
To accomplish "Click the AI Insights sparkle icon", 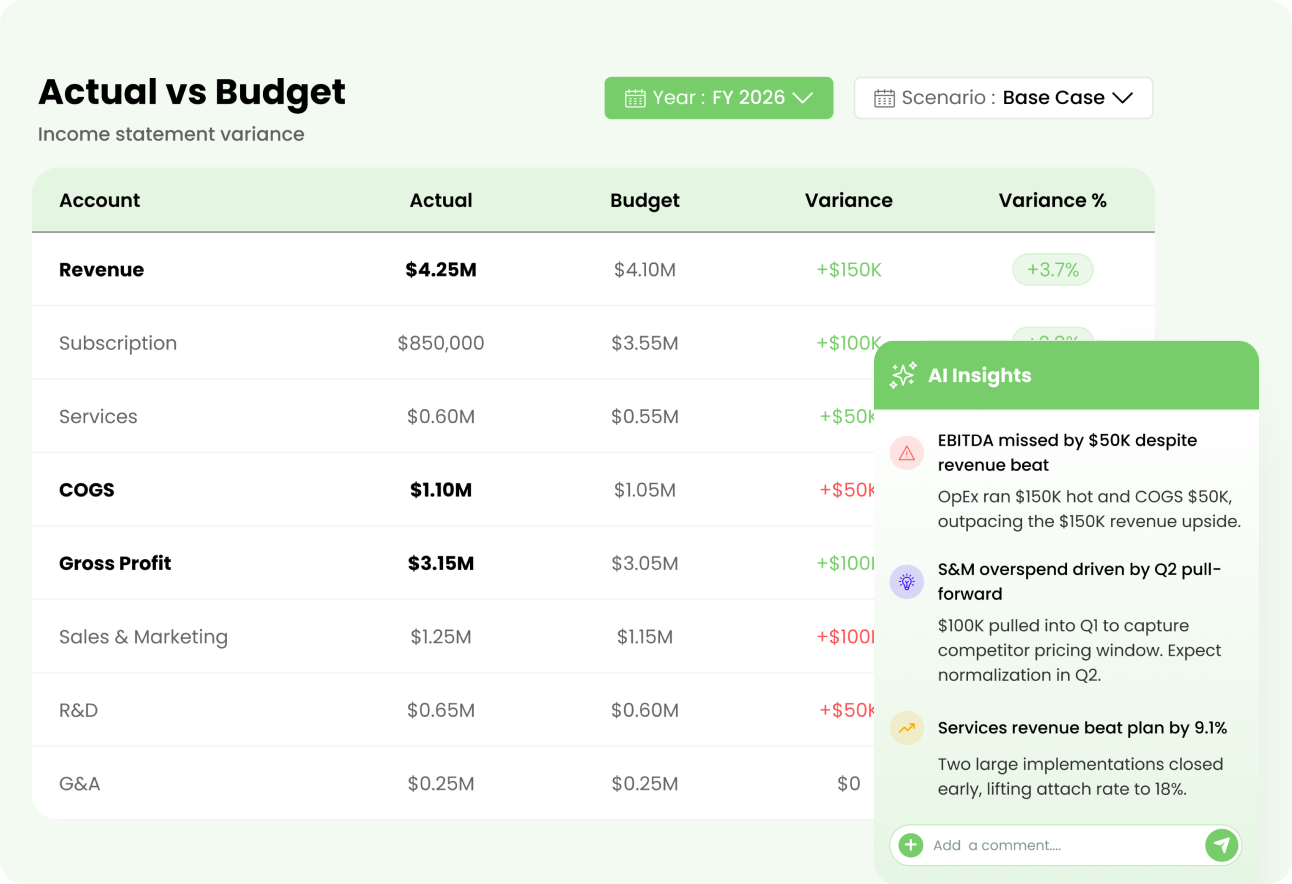I will 903,375.
